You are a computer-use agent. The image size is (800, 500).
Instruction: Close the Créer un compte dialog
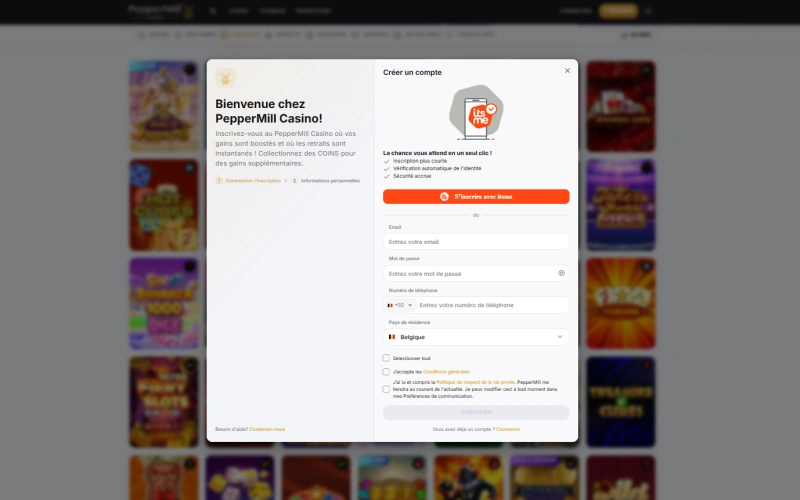(x=567, y=71)
